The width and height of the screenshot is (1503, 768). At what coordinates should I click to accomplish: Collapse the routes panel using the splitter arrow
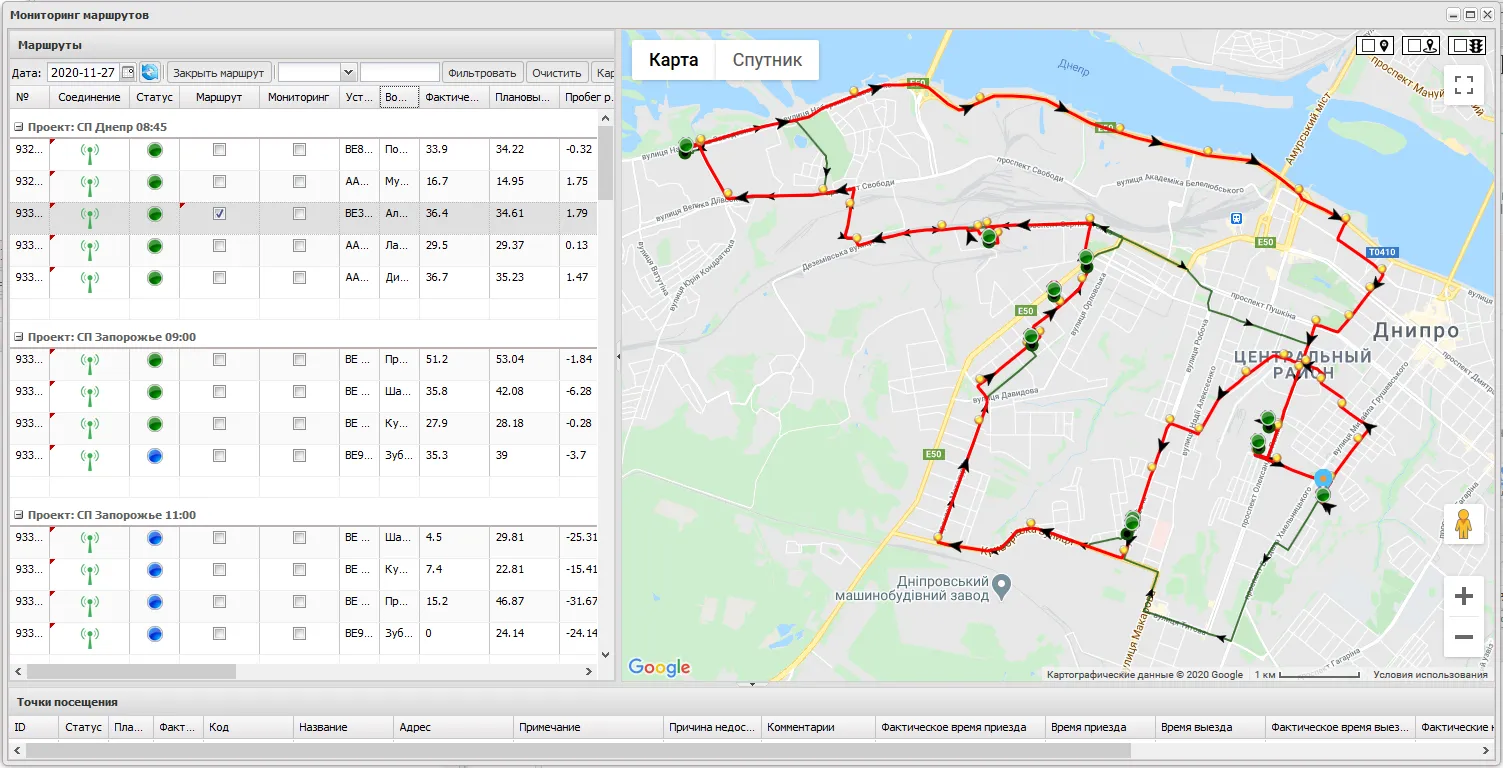click(618, 356)
